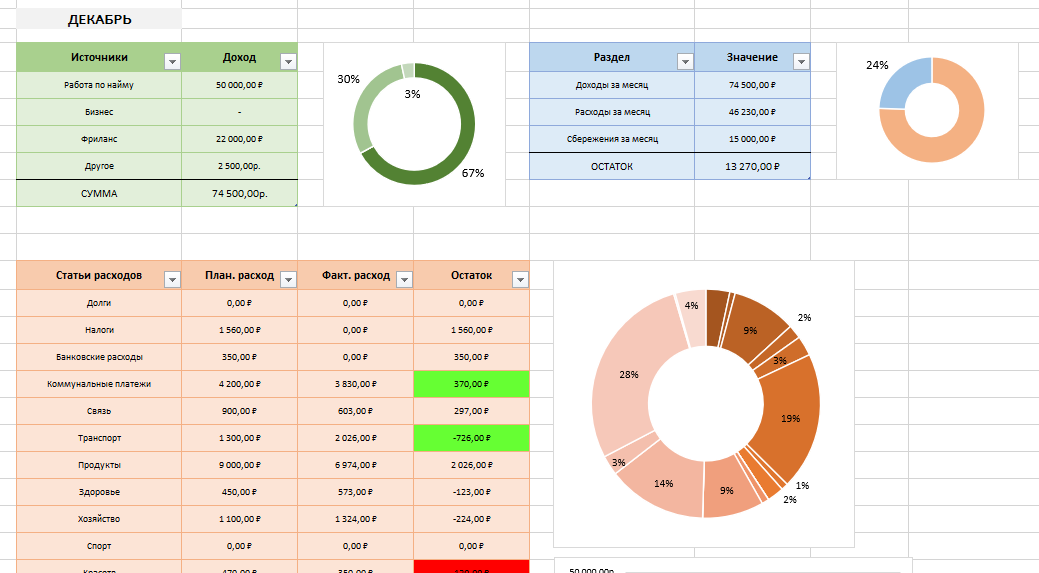Click the 1 324,00 ₽ actual cell
Screen dimensions: 1039x573
coord(356,519)
